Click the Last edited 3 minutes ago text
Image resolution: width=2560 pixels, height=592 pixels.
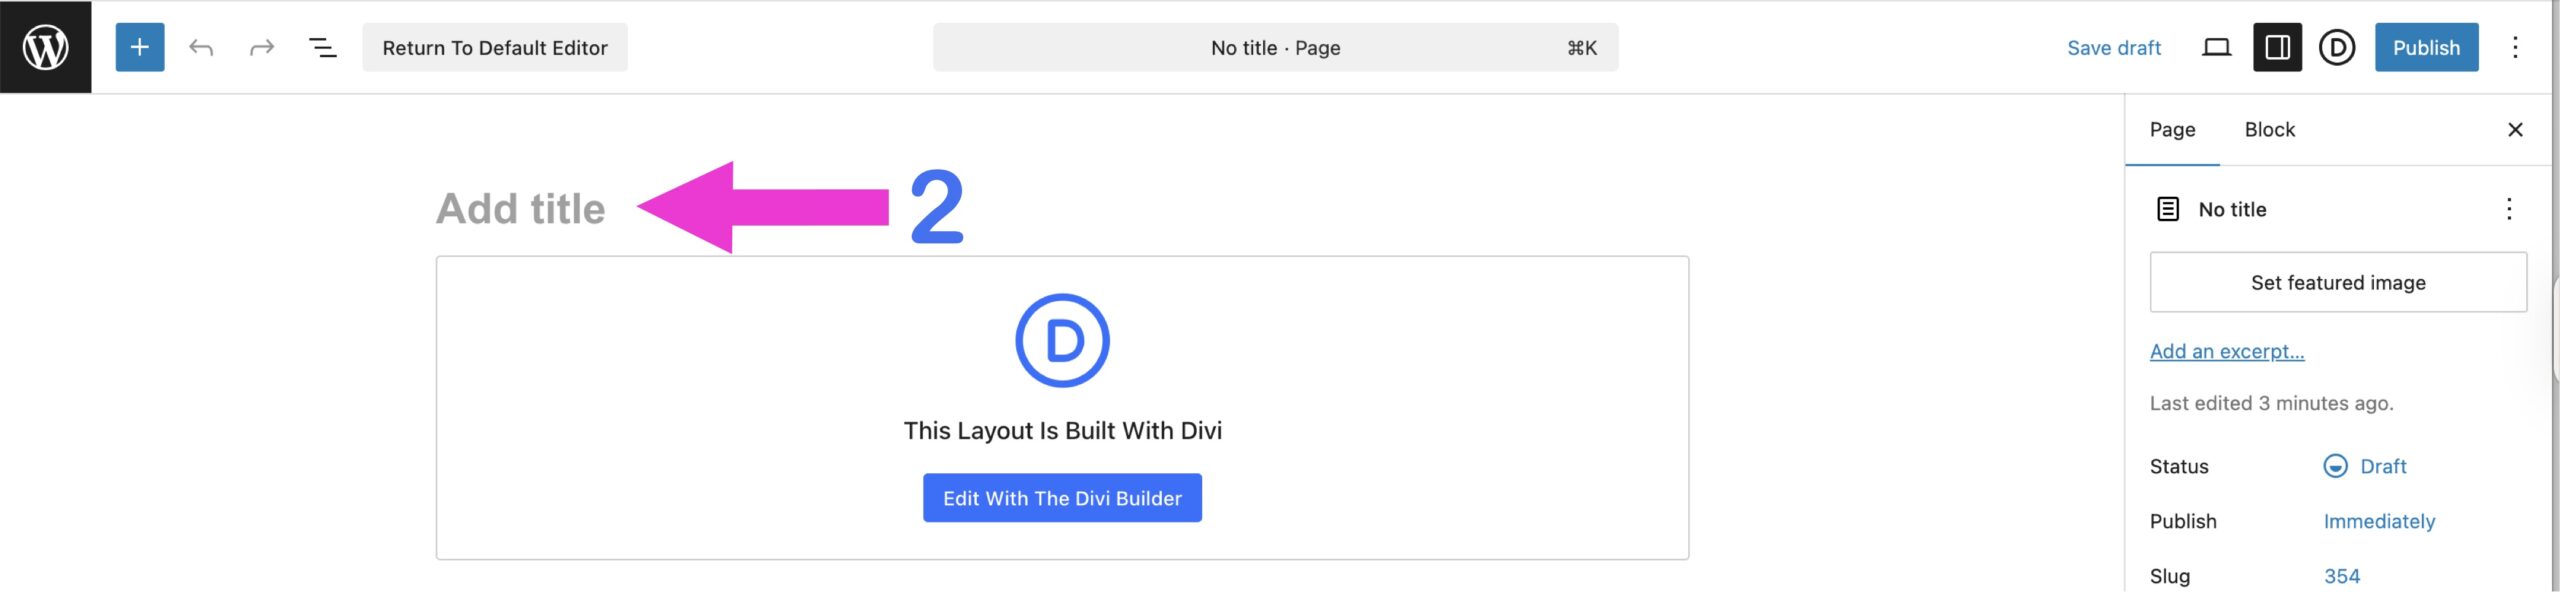click(2271, 403)
